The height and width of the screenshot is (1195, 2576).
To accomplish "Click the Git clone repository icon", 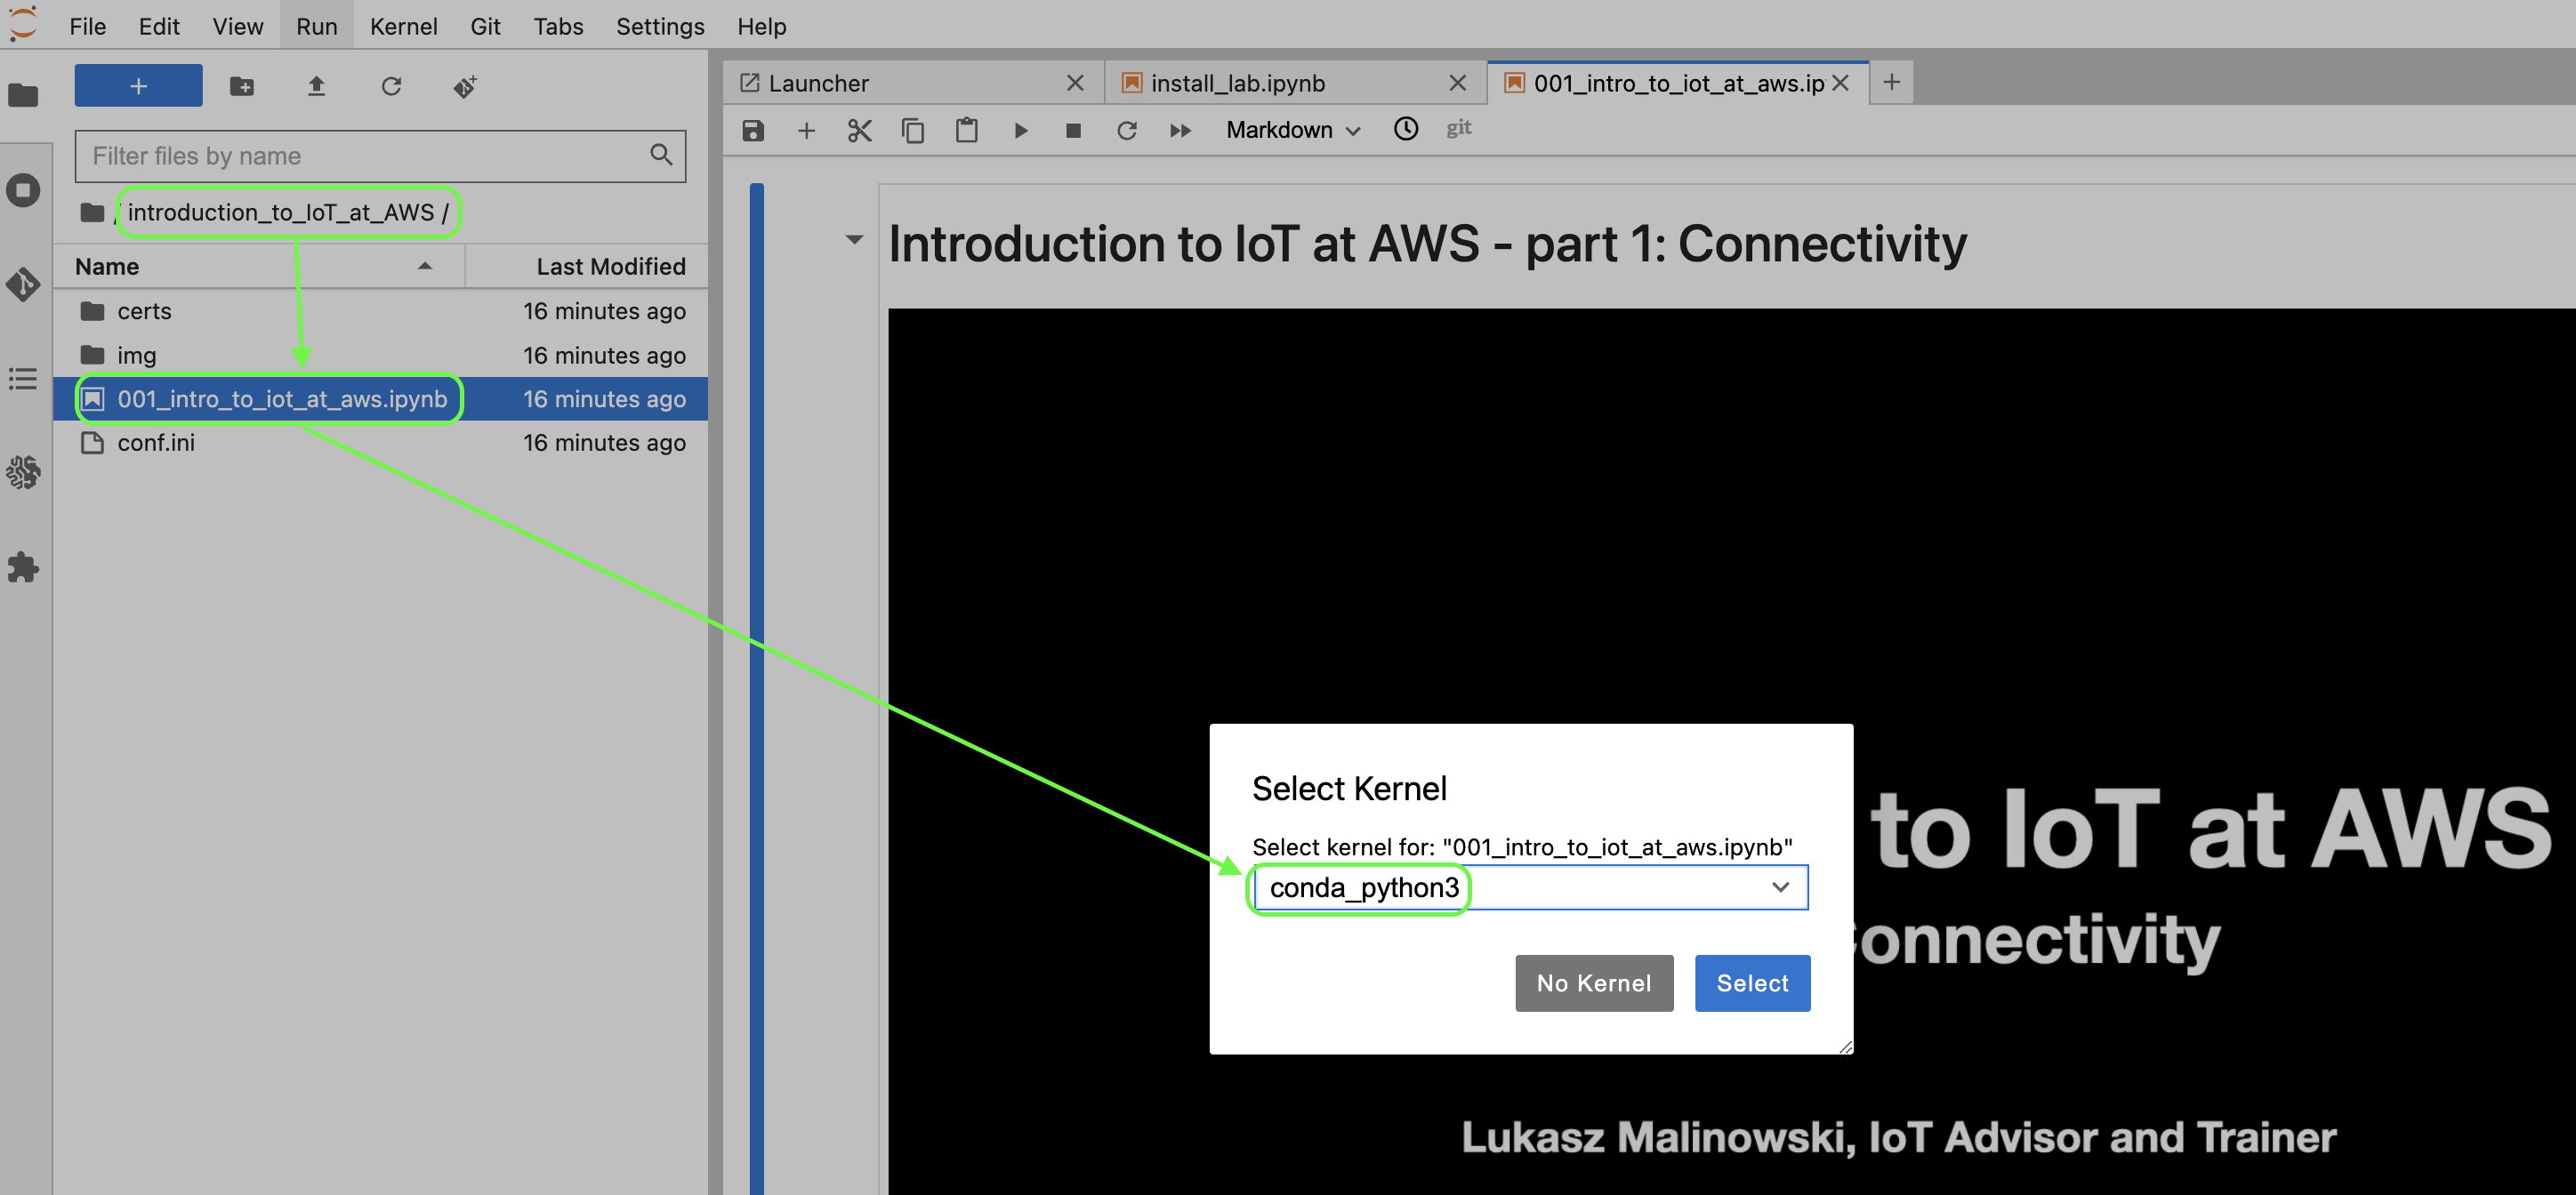I will click(x=465, y=86).
